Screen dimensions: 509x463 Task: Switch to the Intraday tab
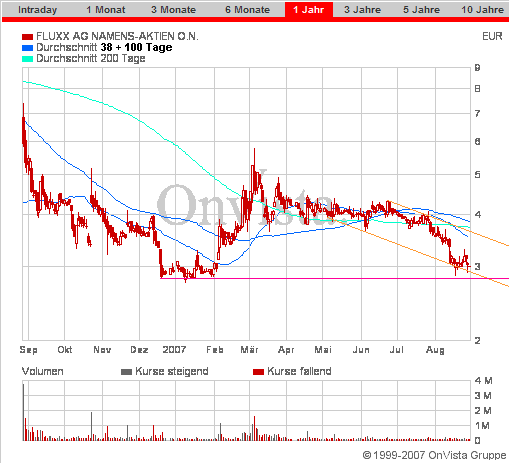[37, 10]
